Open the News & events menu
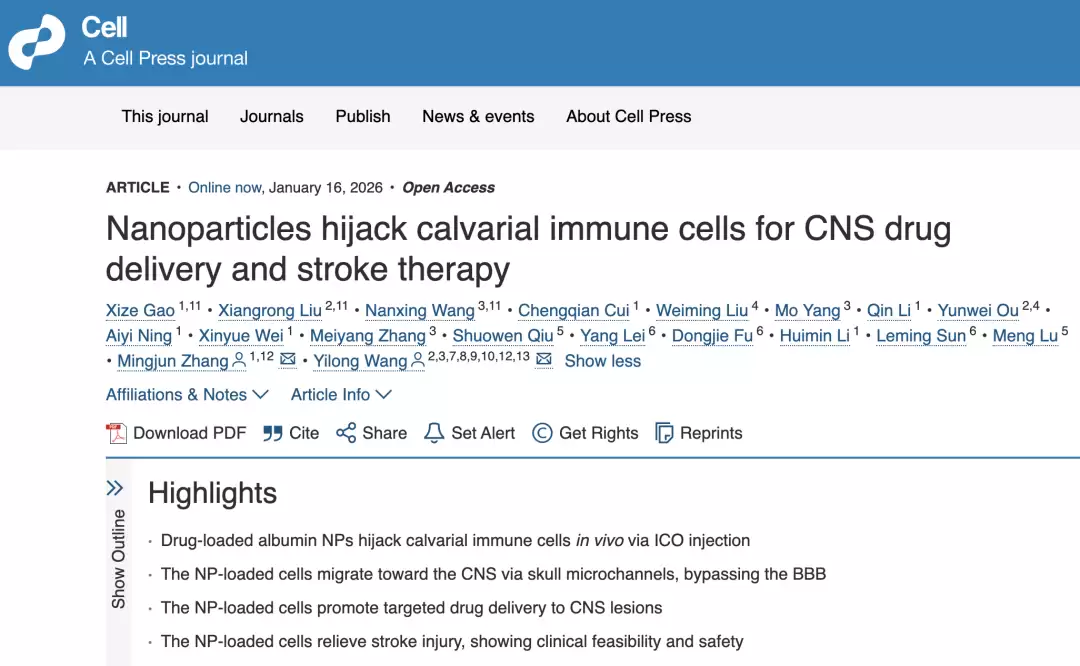Viewport: 1080px width, 666px height. point(478,117)
